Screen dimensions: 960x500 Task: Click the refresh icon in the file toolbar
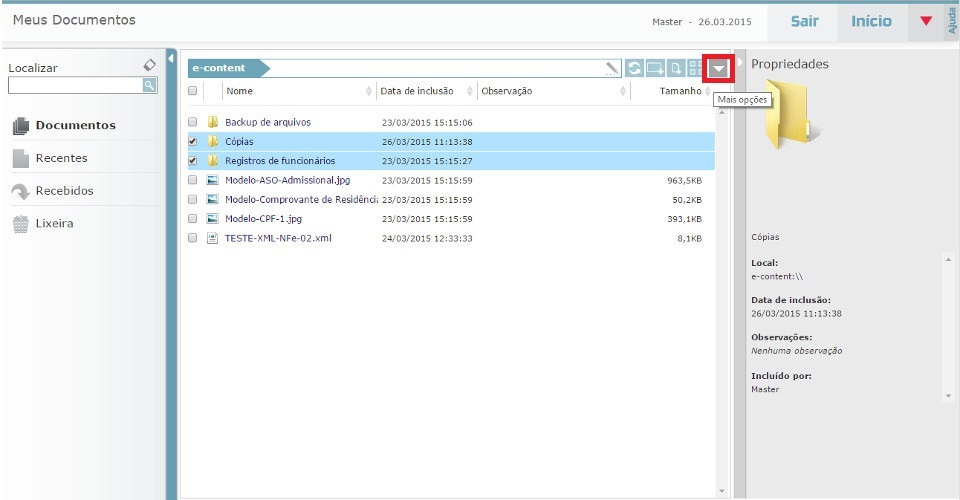click(x=635, y=69)
